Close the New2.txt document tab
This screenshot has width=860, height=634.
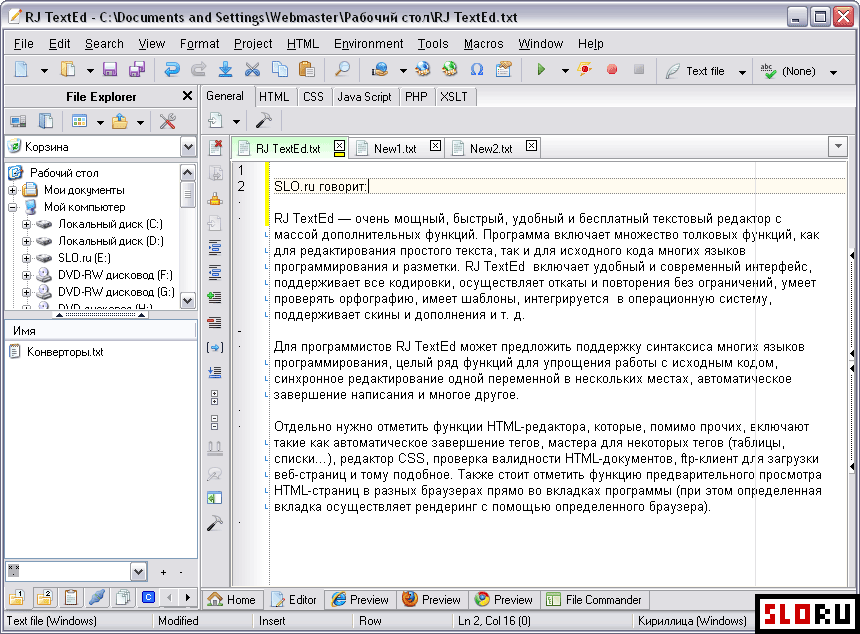coord(531,145)
